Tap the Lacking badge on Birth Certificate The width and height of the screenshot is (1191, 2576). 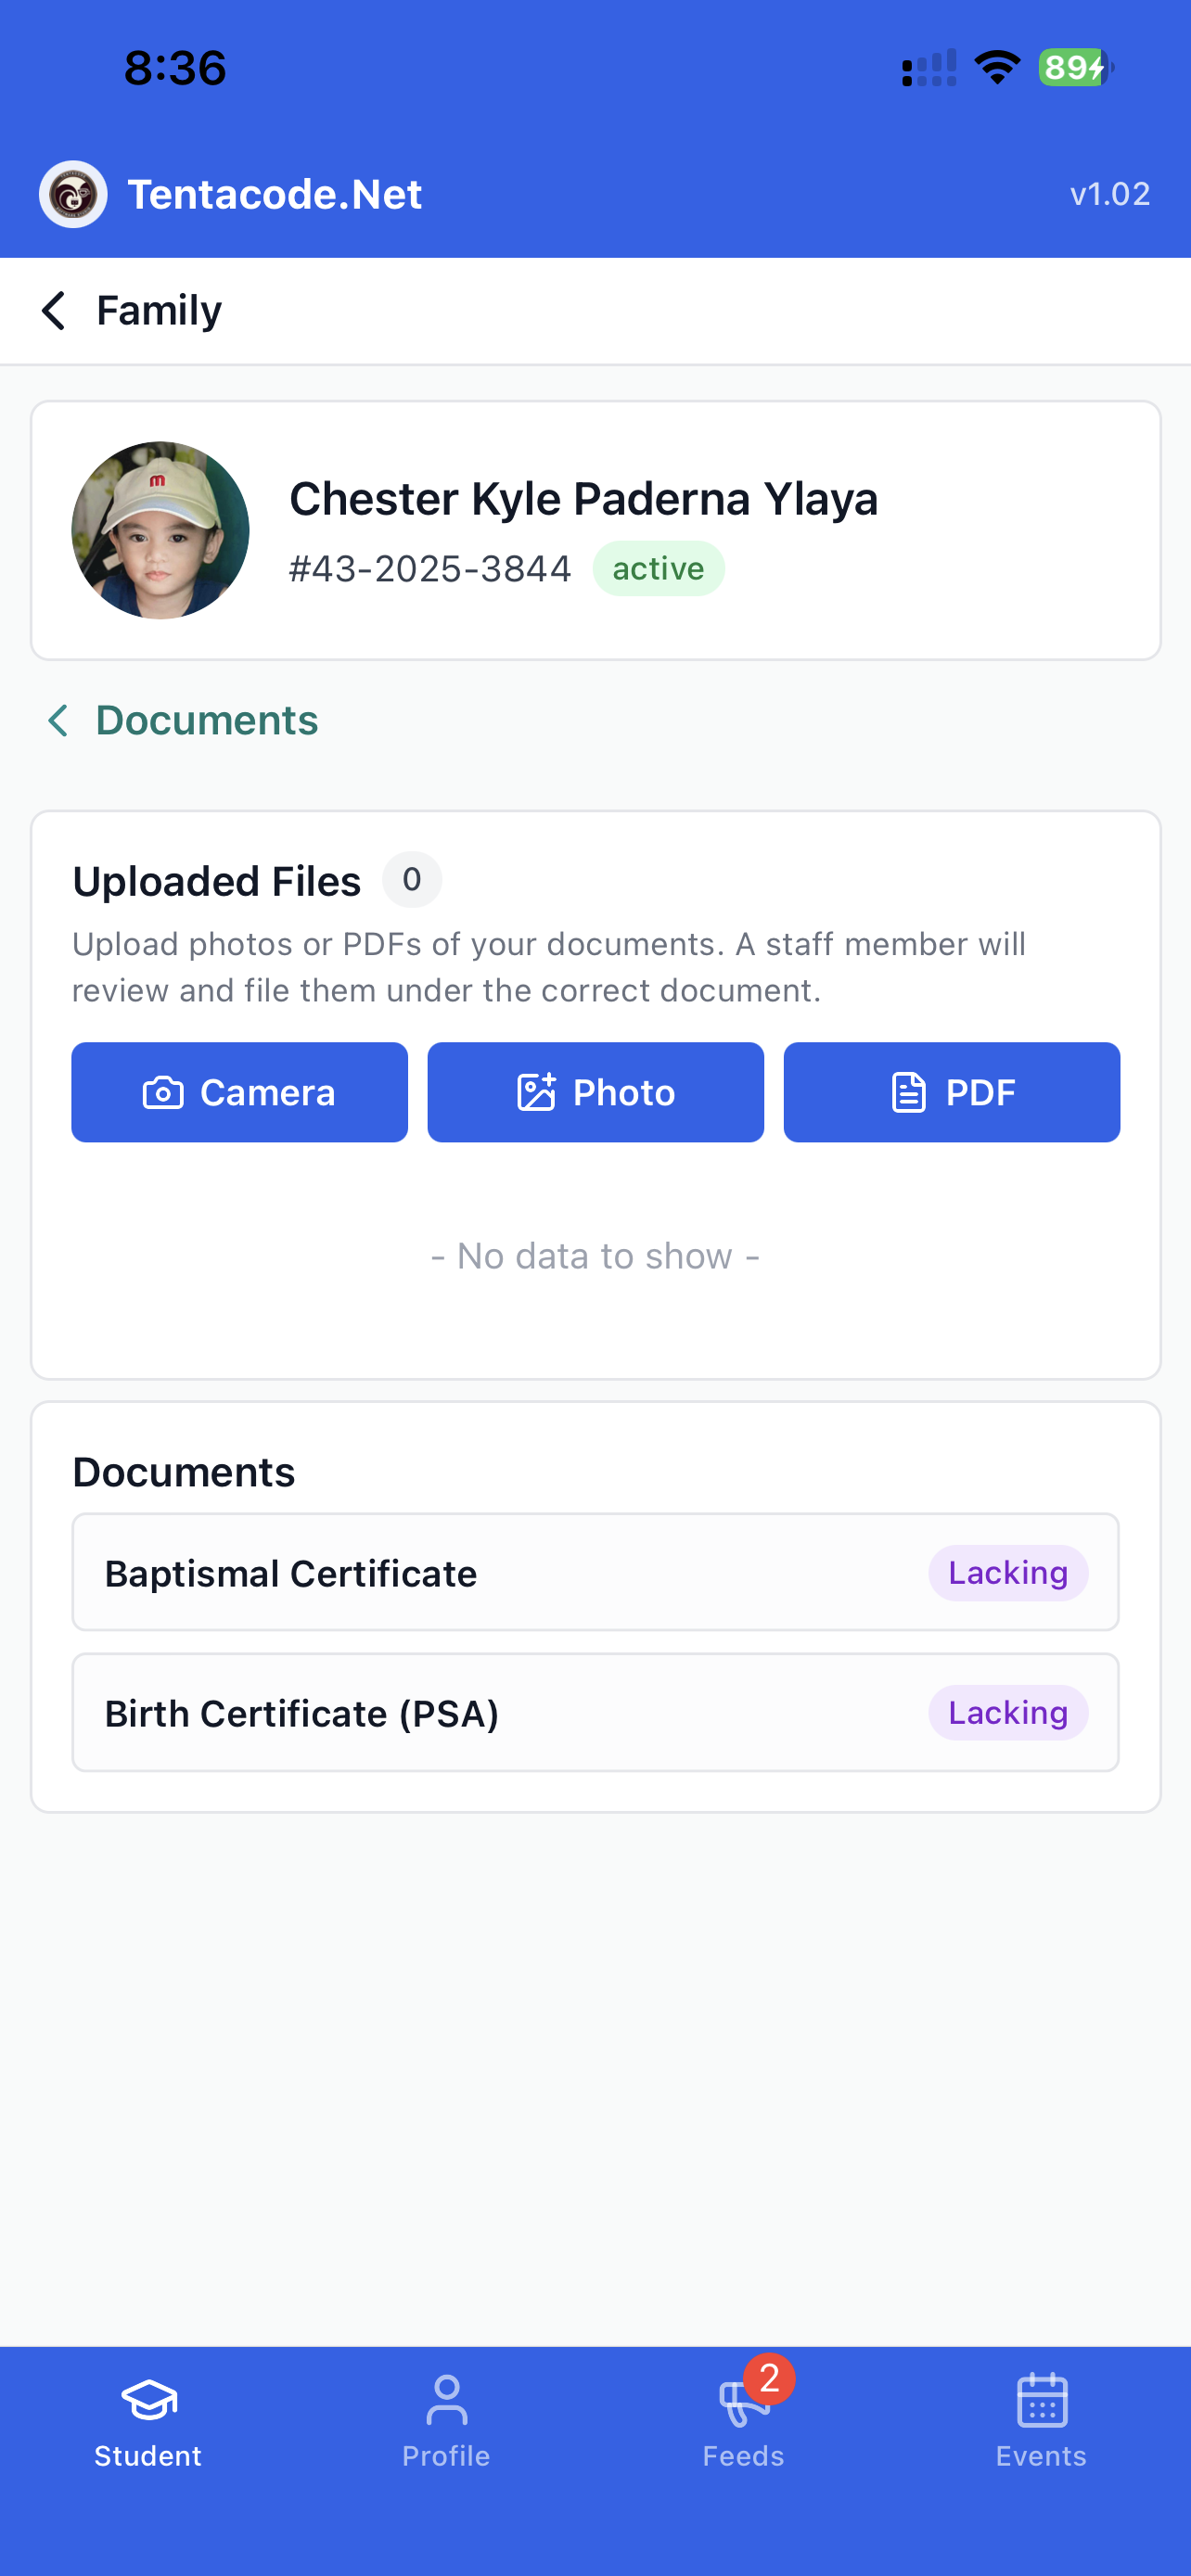(x=1008, y=1713)
